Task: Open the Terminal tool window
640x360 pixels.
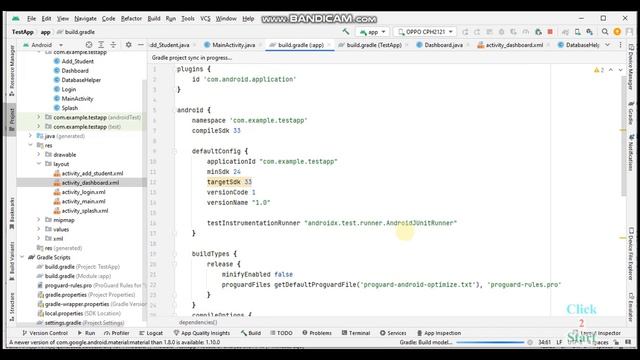Action: 356,333
